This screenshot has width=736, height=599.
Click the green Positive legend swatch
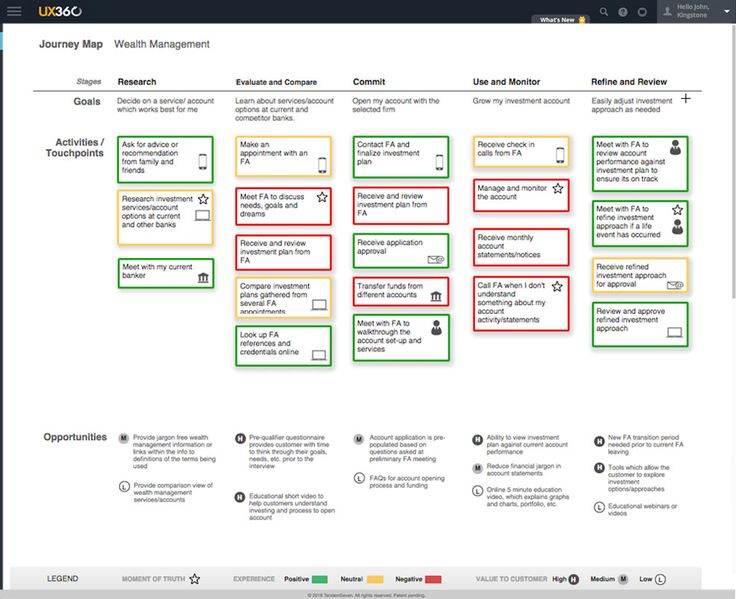point(320,579)
